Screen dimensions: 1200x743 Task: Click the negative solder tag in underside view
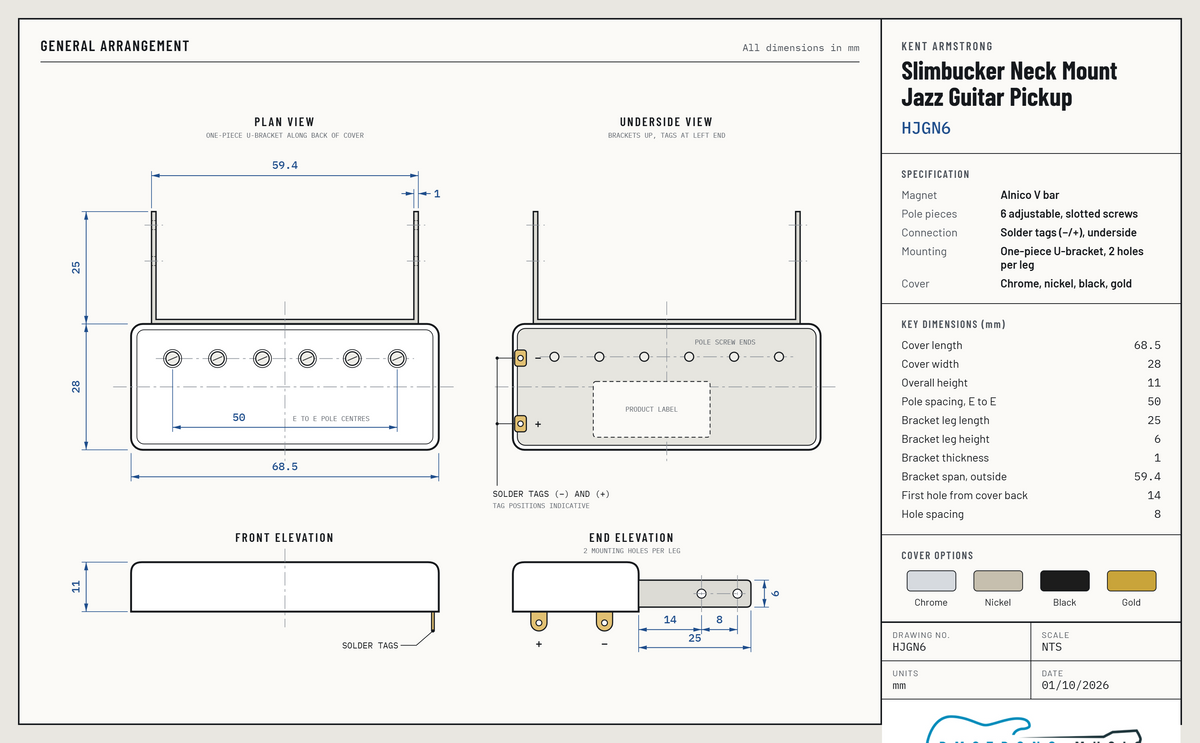click(x=520, y=357)
